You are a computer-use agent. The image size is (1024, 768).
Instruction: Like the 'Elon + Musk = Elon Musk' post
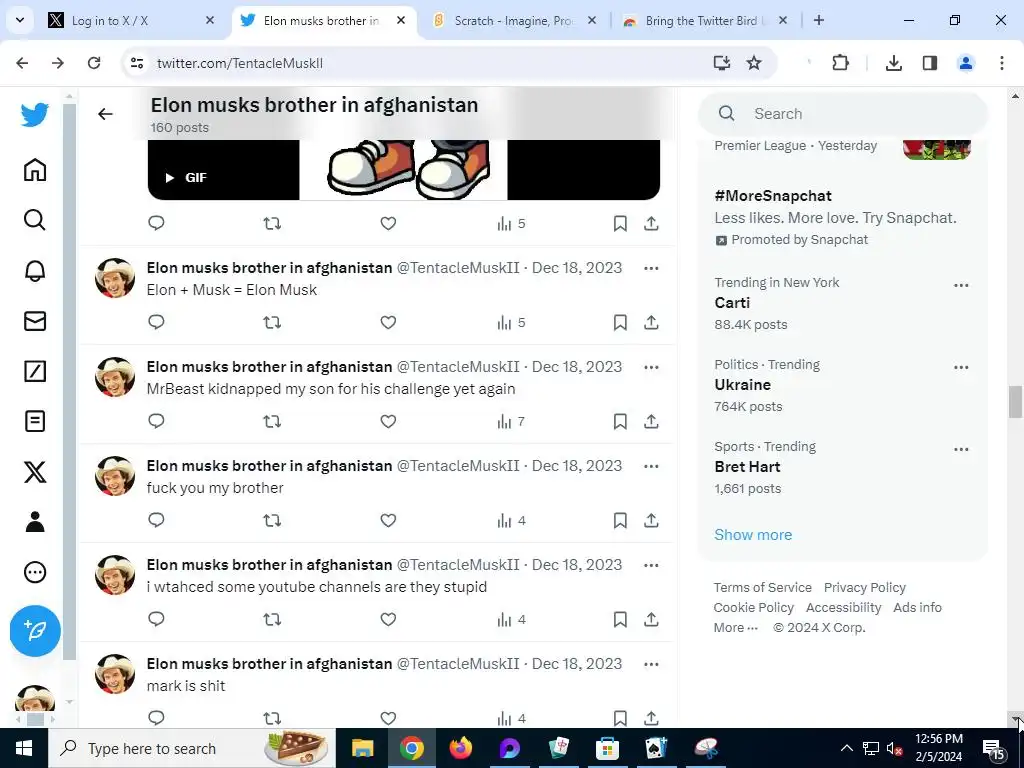tap(388, 322)
